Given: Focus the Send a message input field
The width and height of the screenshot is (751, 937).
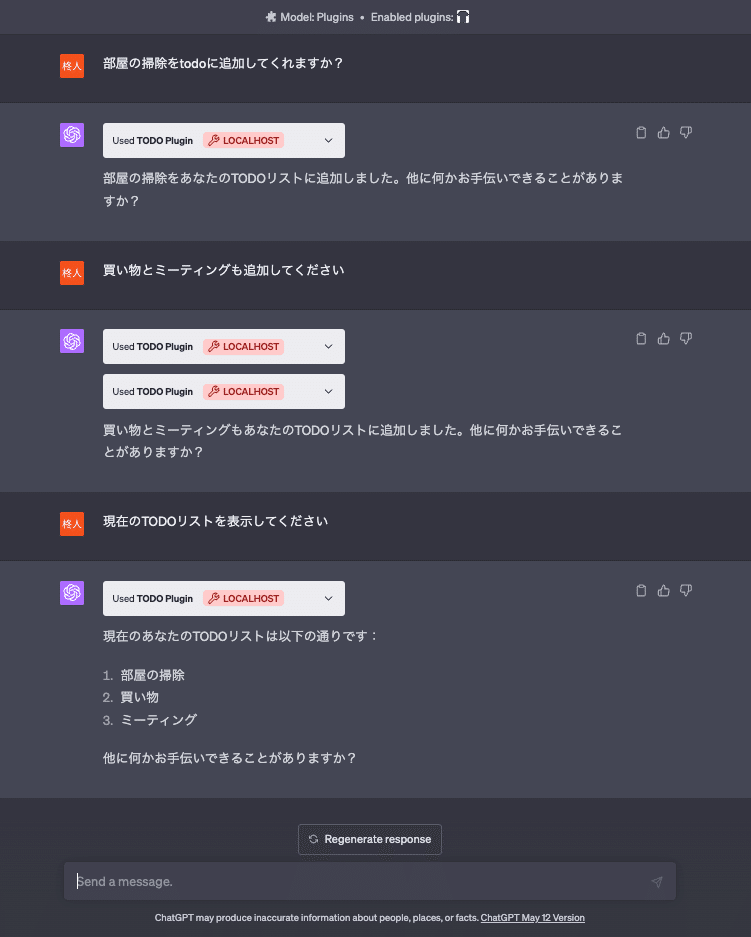Looking at the screenshot, I should (360, 882).
